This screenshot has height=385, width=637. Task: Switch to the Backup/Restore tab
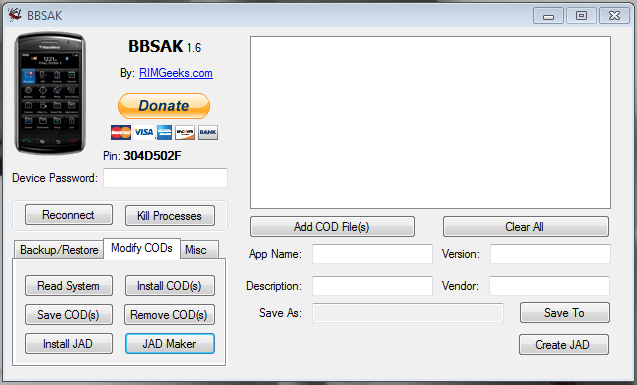pyautogui.click(x=59, y=250)
